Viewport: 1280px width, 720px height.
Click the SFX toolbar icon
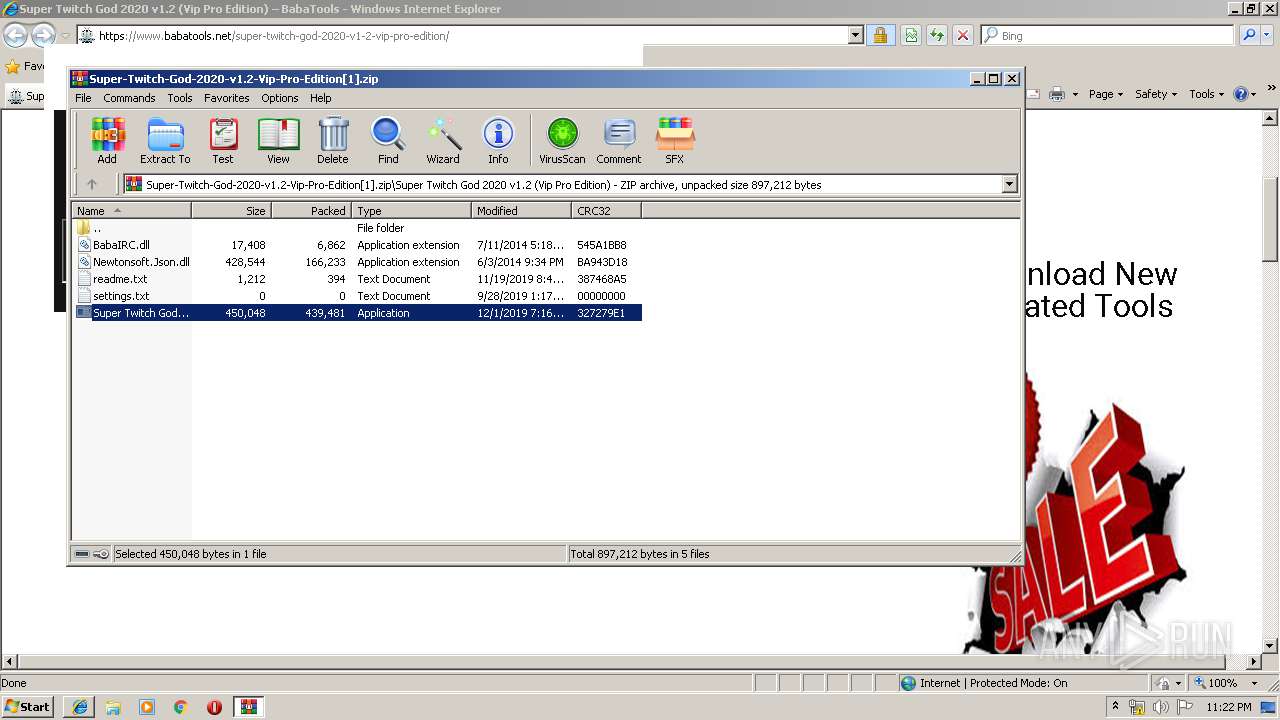[675, 141]
